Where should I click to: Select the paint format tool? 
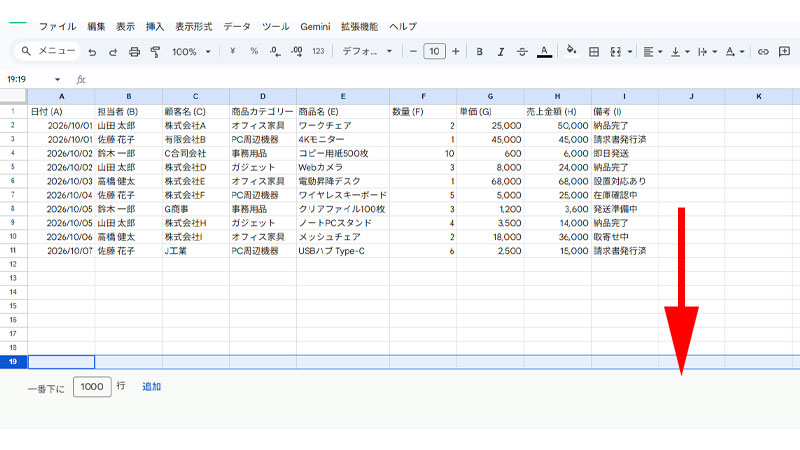[x=155, y=52]
